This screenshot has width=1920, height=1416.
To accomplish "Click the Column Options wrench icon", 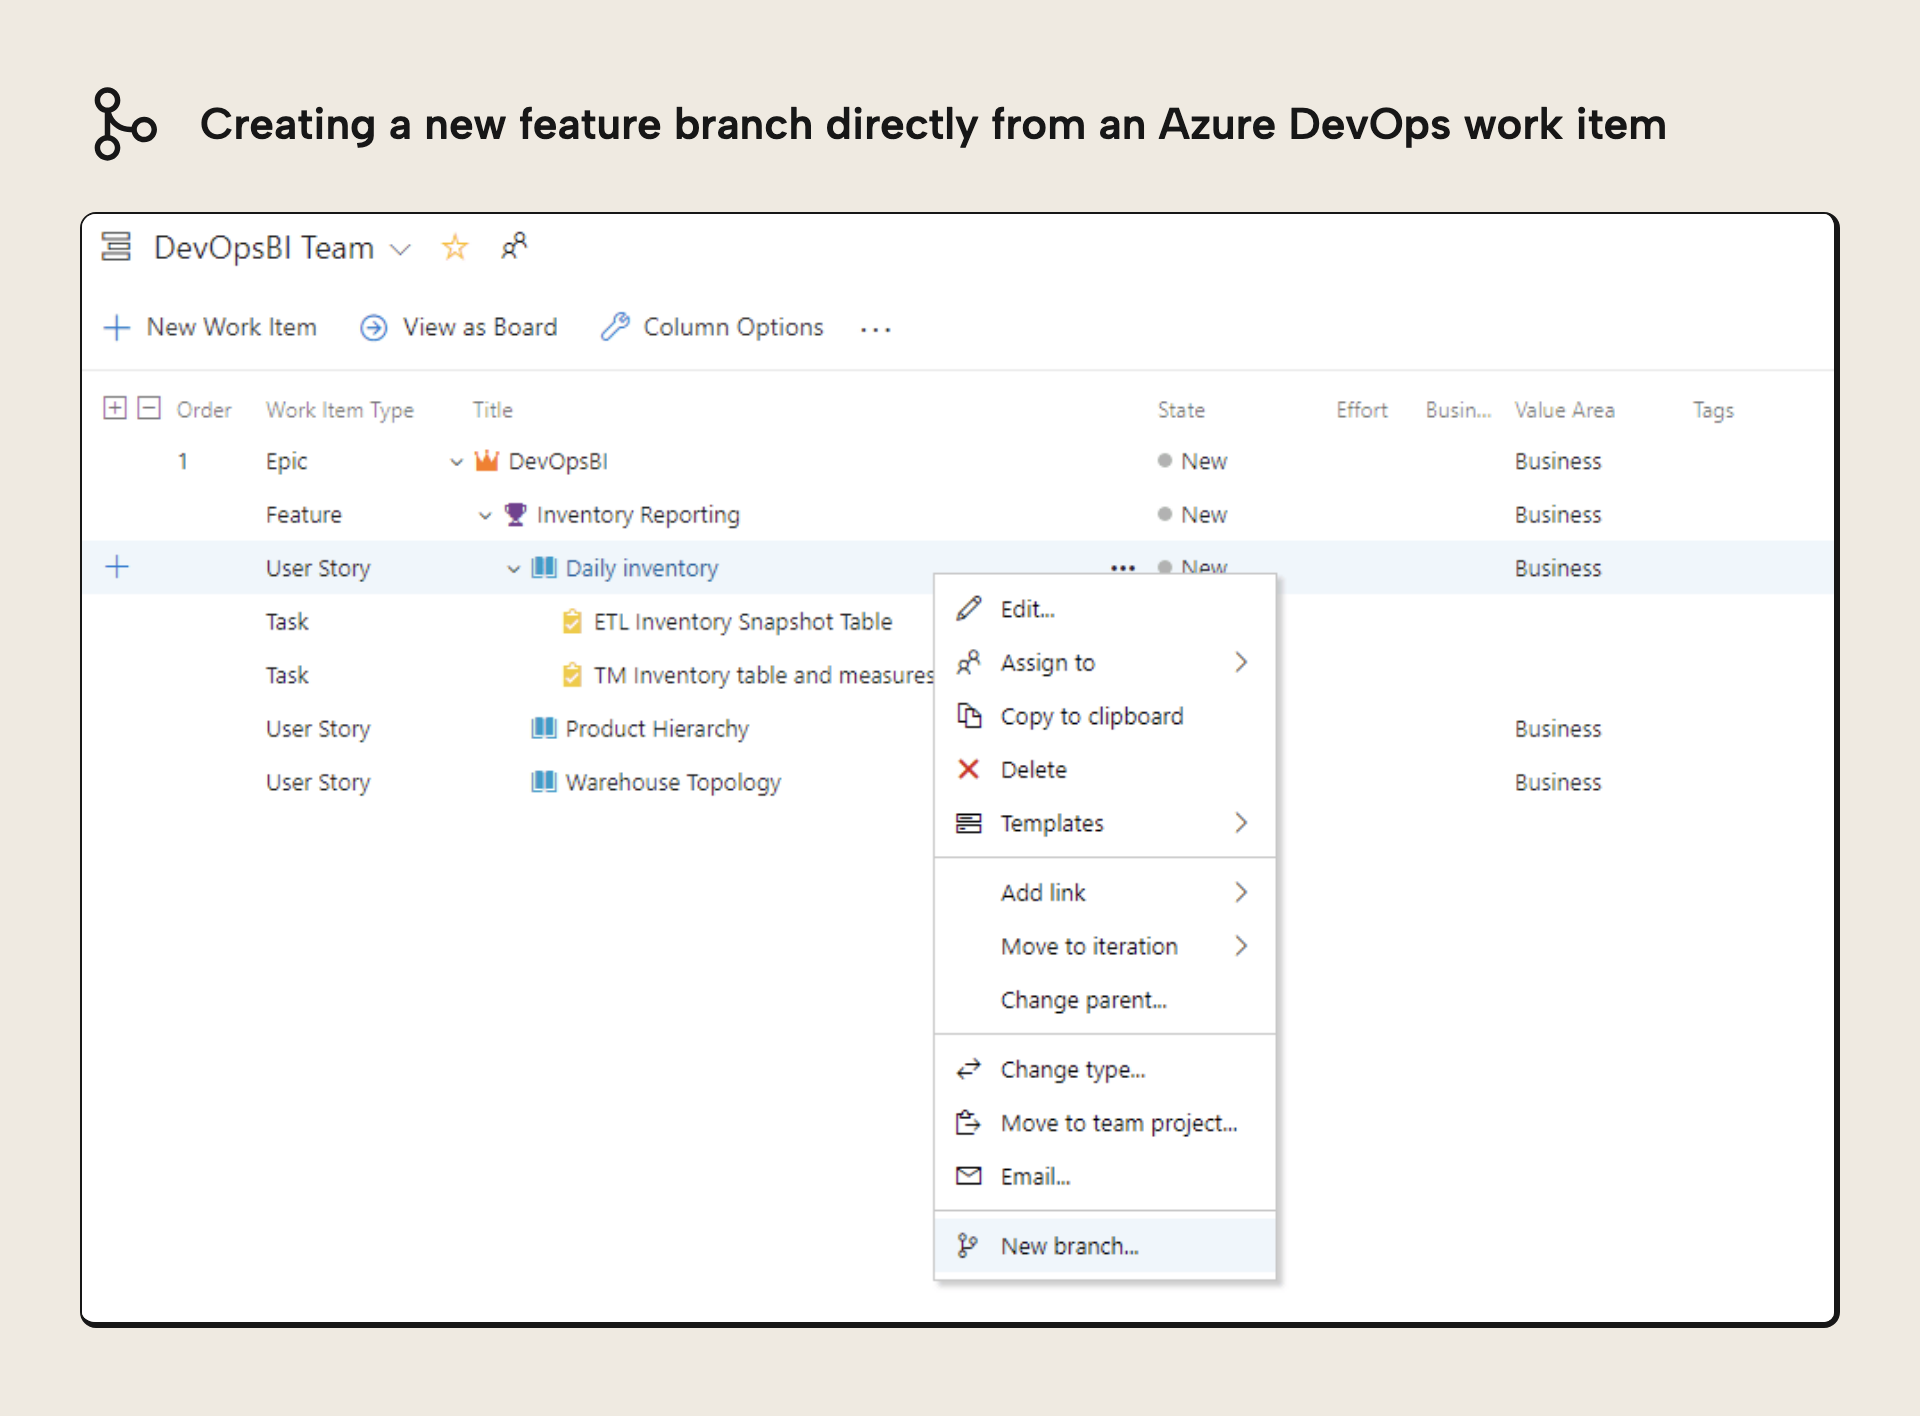I will click(x=615, y=326).
